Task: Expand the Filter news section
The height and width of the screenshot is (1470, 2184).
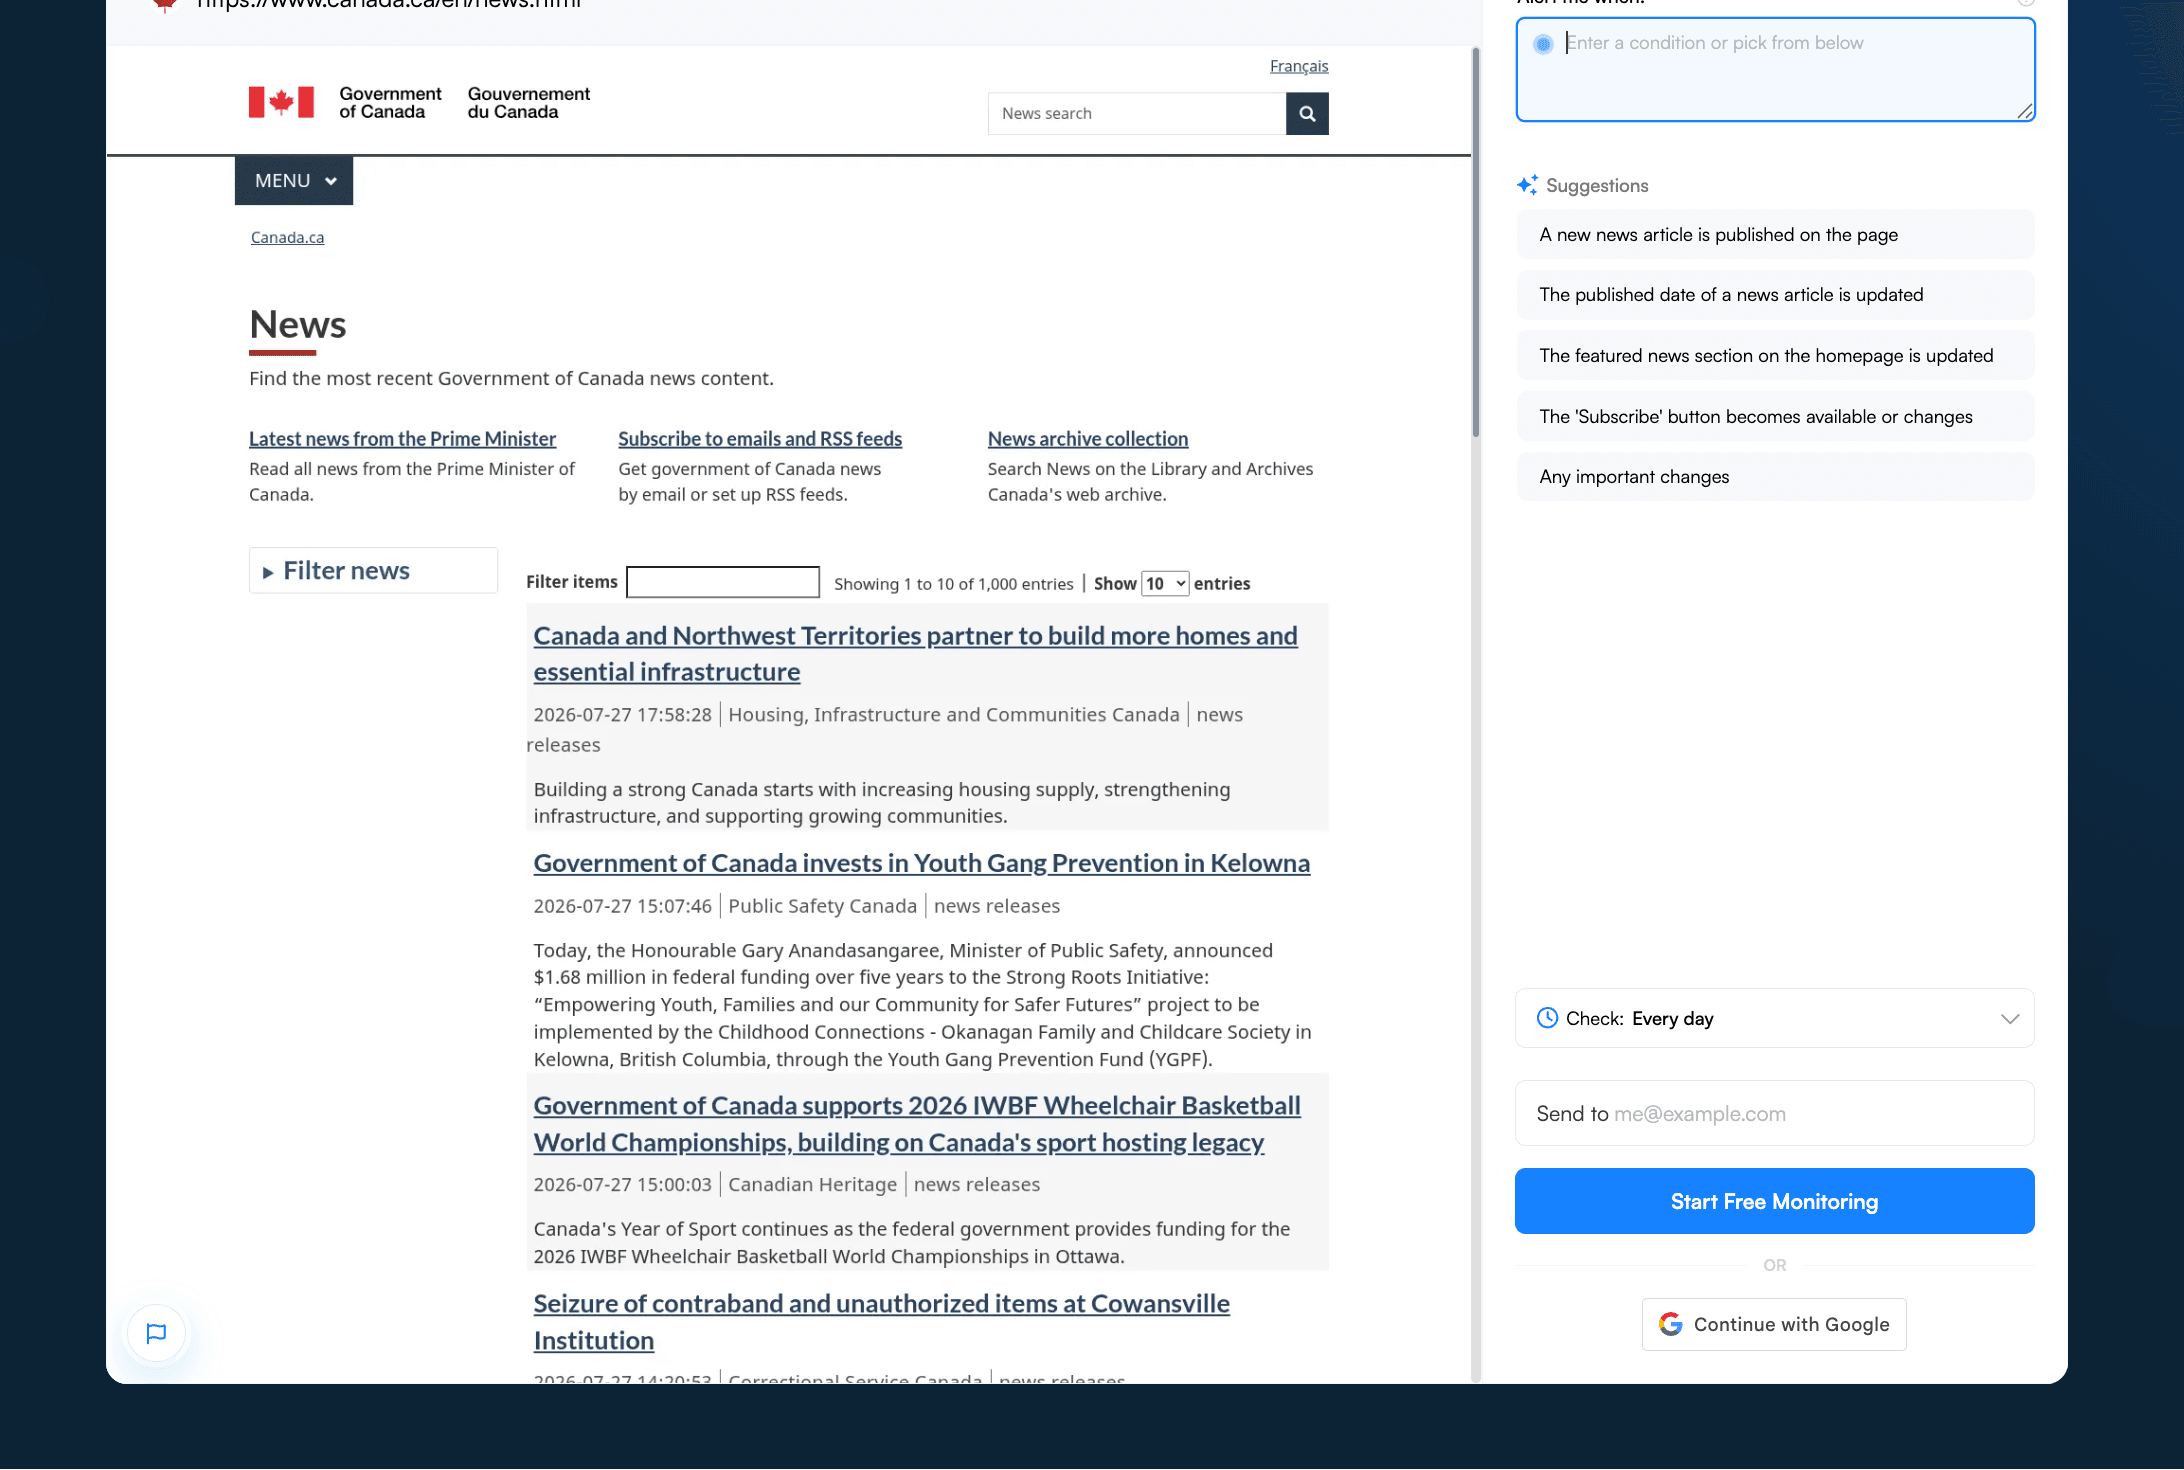Action: [x=373, y=570]
